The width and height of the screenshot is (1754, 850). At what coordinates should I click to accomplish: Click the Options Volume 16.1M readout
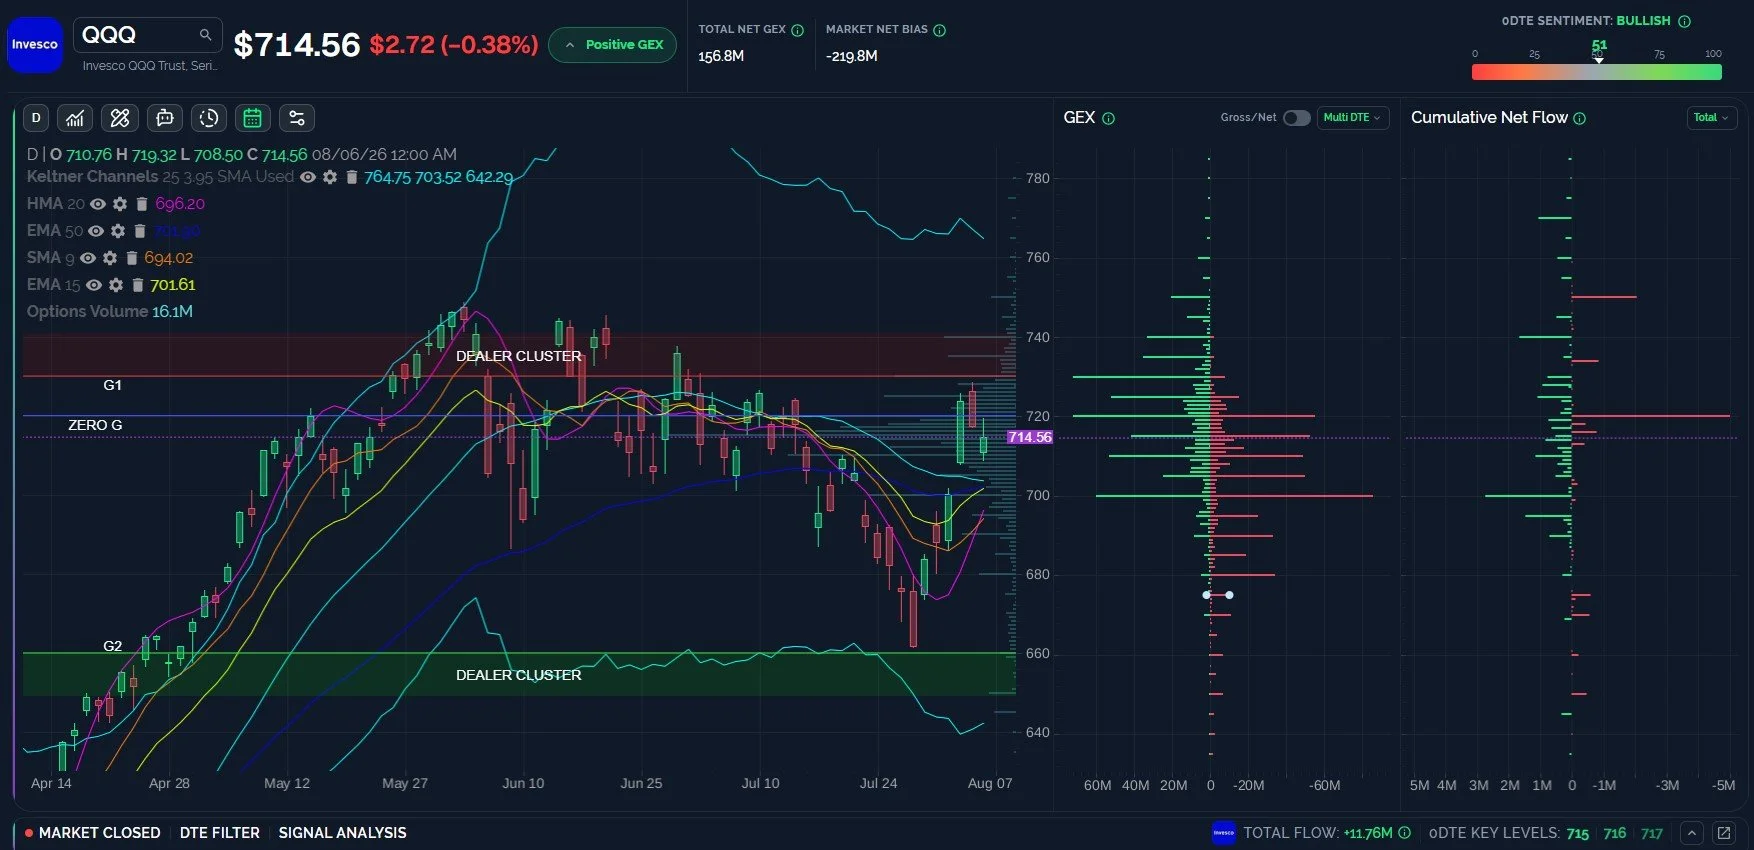[x=110, y=312]
